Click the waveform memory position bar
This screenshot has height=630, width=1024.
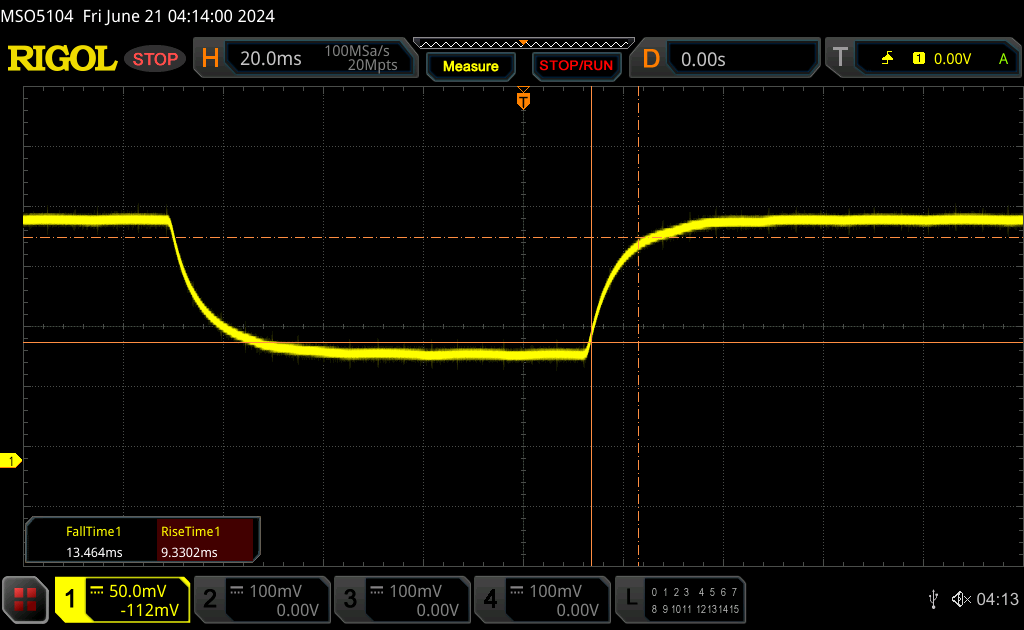(524, 44)
